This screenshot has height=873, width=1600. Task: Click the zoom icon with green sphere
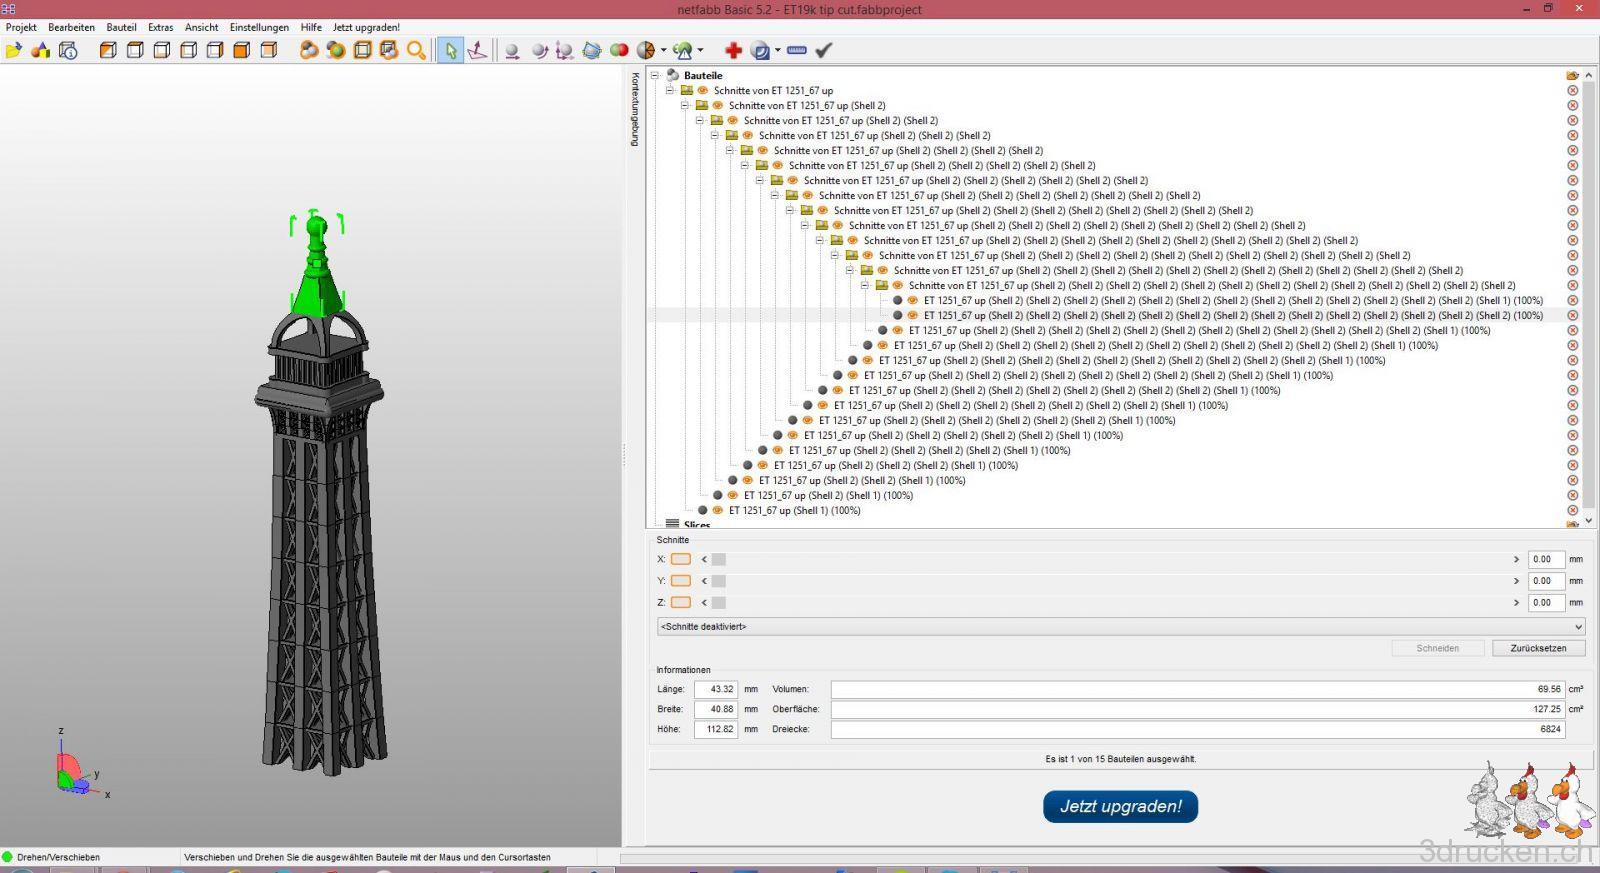point(336,50)
